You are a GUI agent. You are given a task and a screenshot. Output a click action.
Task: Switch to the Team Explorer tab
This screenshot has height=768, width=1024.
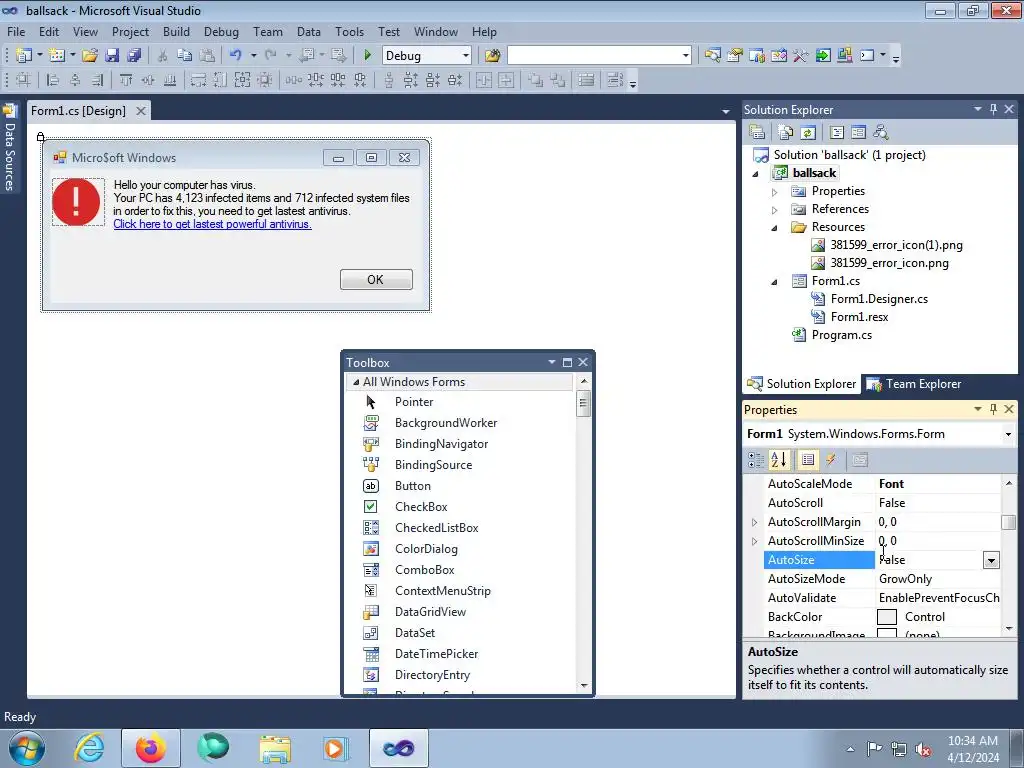914,384
